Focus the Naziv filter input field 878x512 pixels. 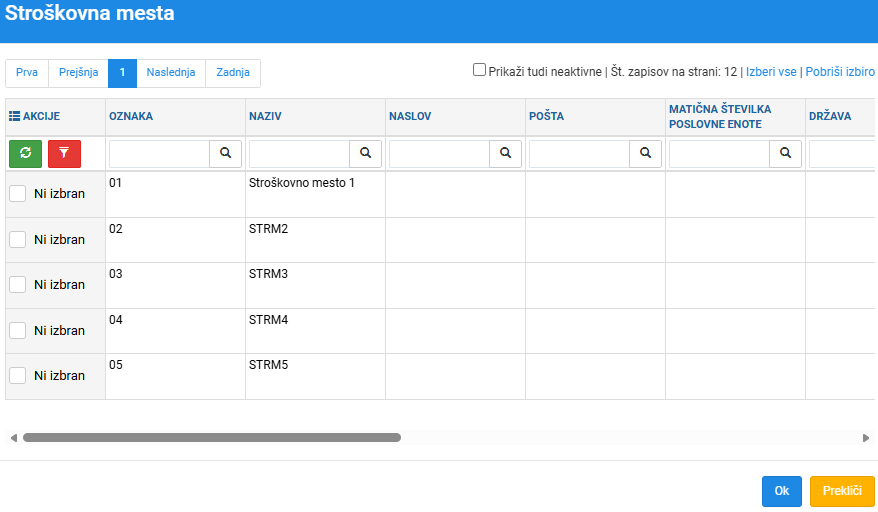300,153
